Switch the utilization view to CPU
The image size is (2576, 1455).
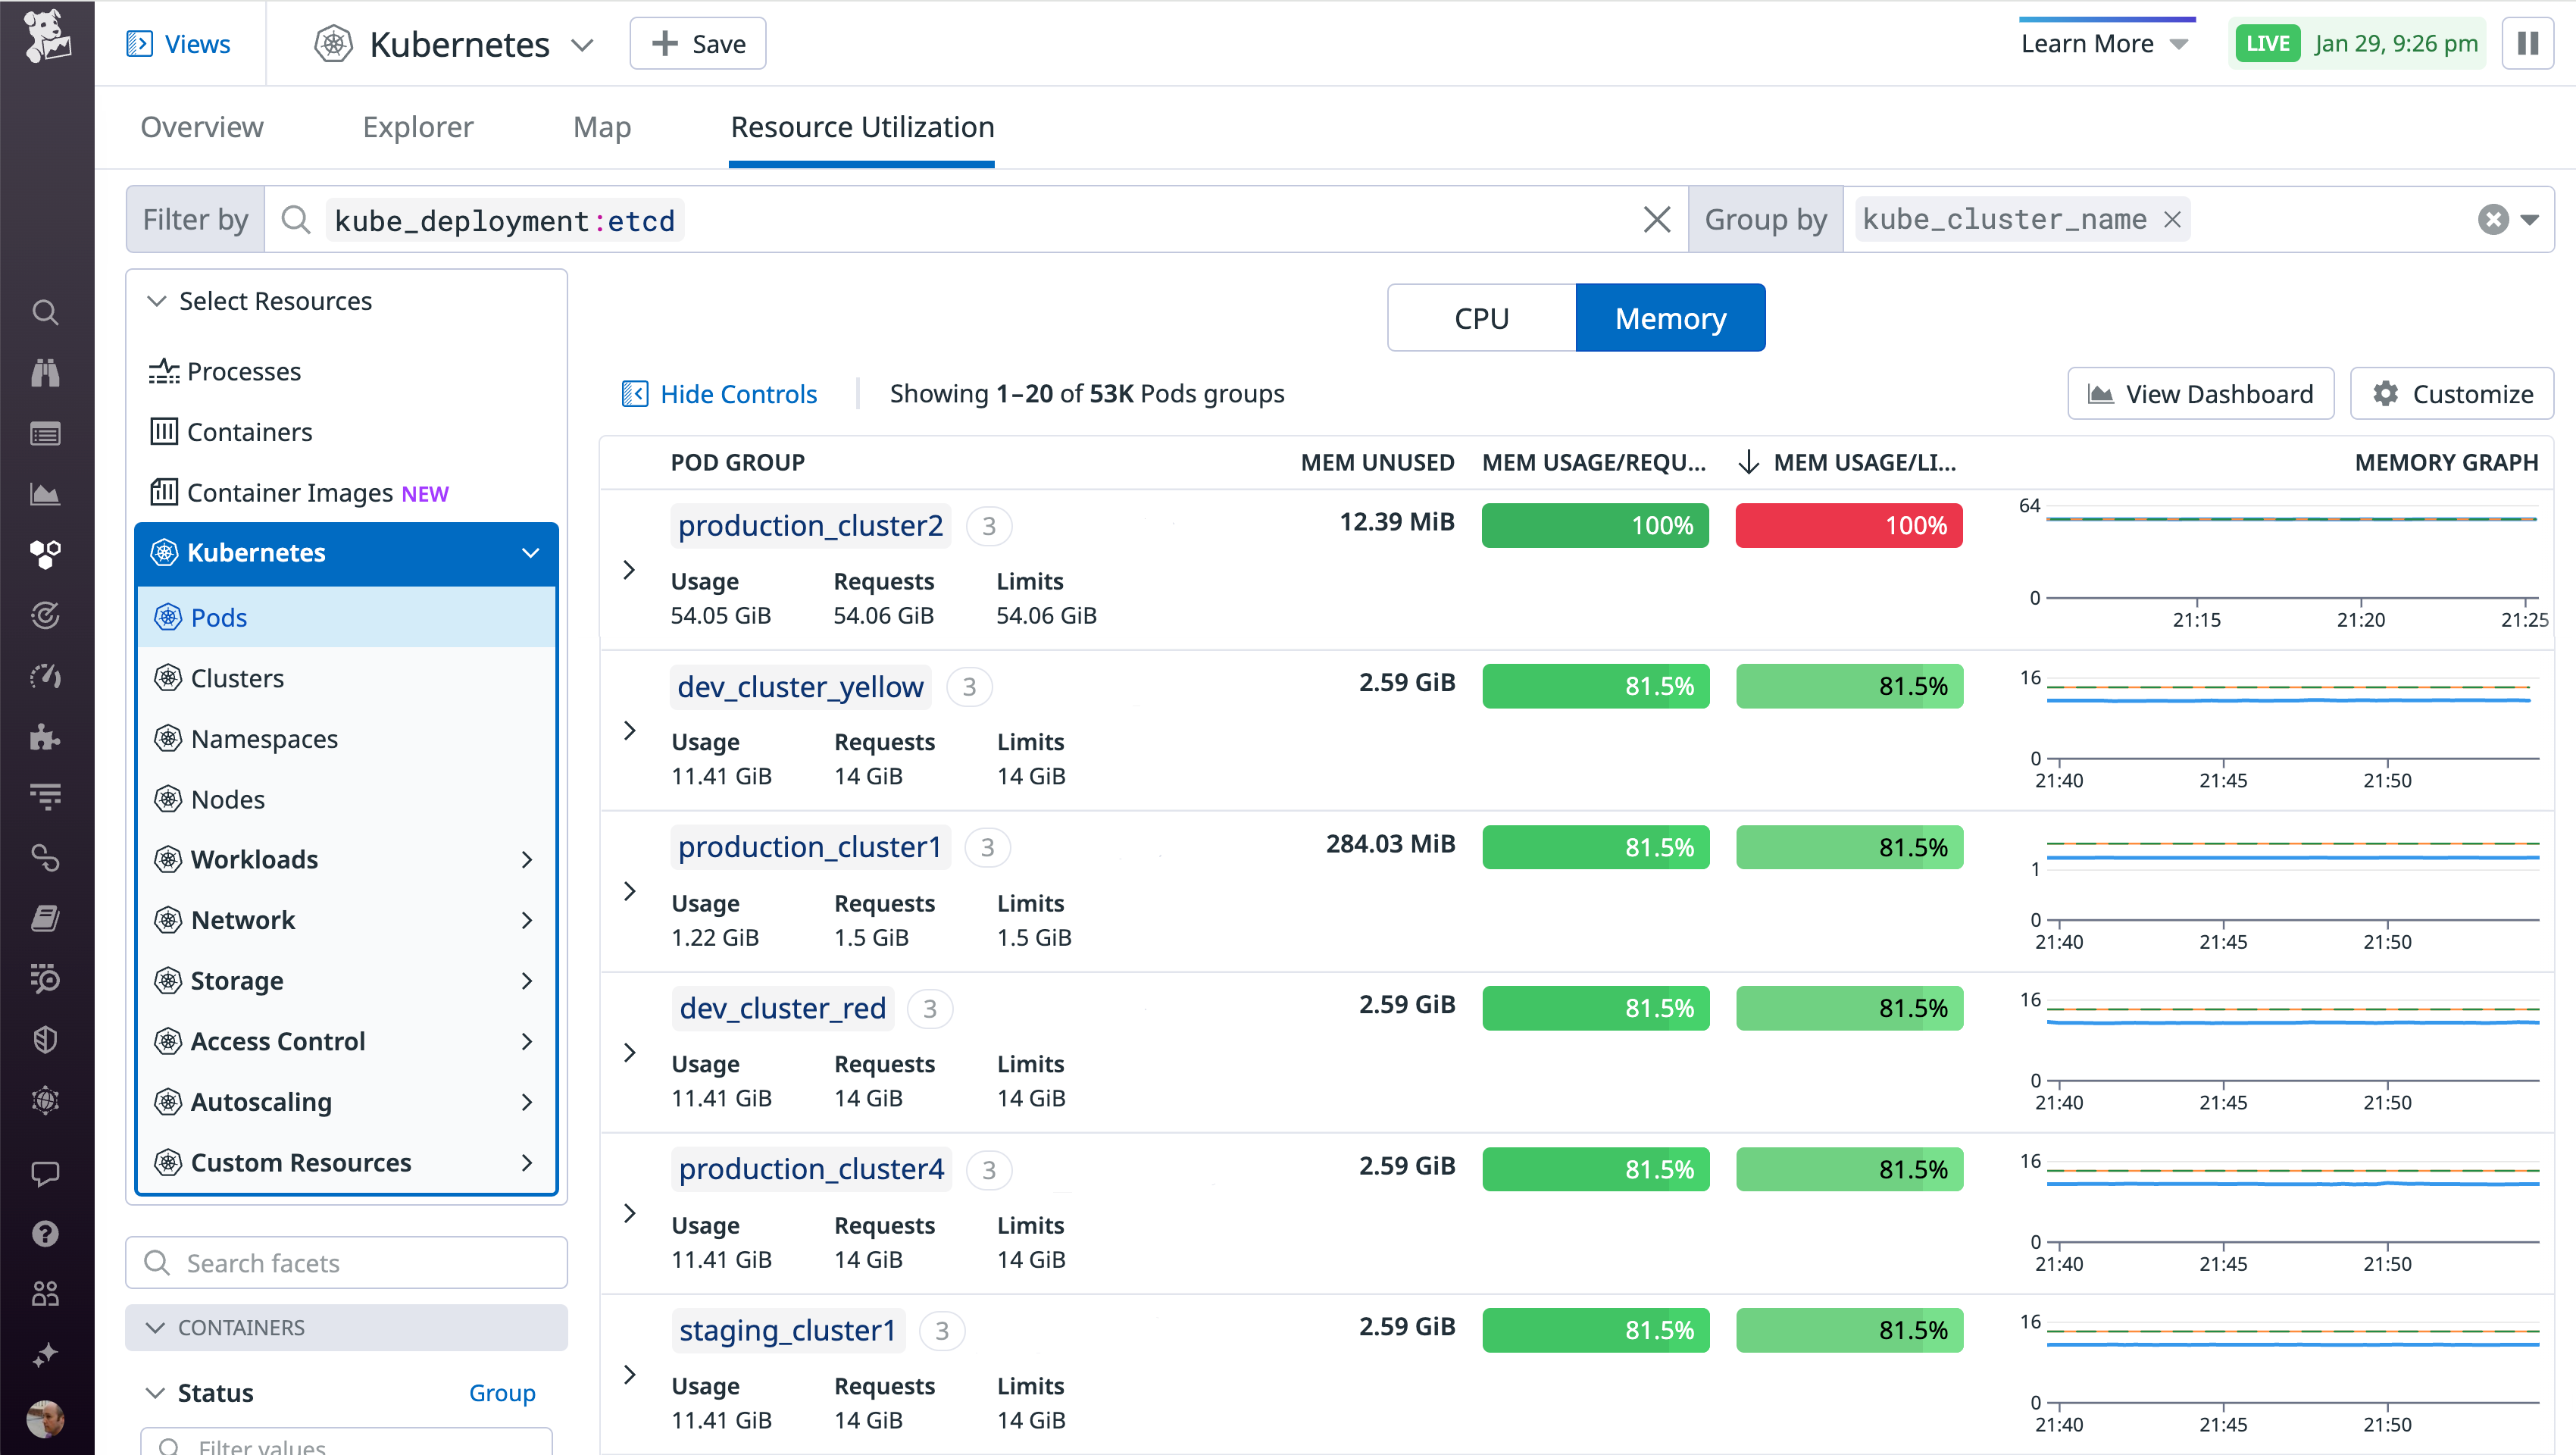[x=1481, y=317]
